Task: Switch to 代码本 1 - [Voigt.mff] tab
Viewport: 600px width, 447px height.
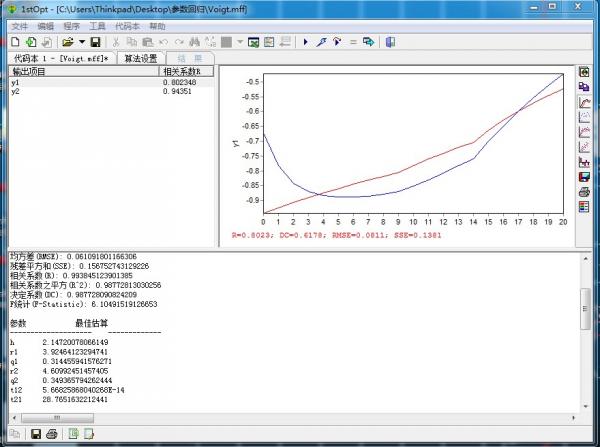Action: click(61, 58)
